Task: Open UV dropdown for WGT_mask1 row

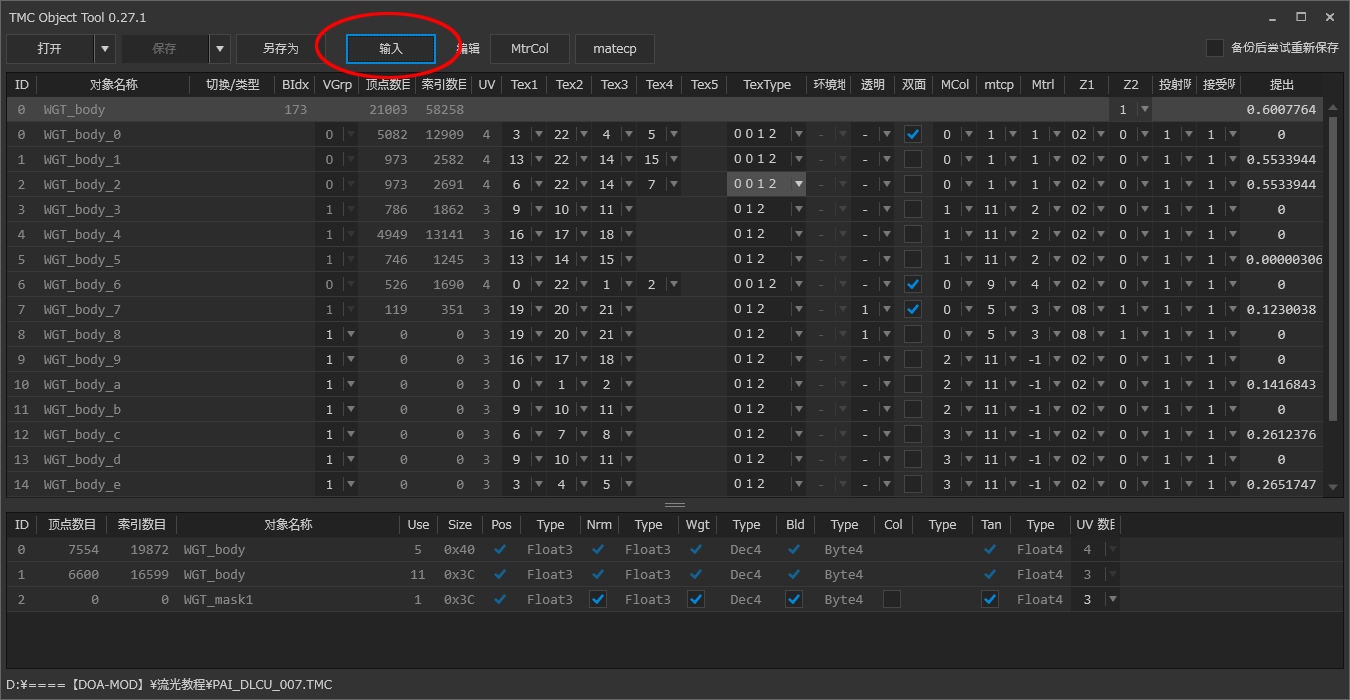Action: tap(1111, 599)
